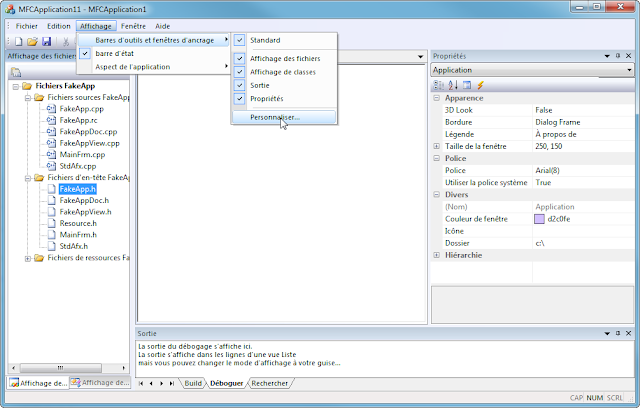Image resolution: width=640 pixels, height=408 pixels.
Task: Toggle Affichage de classes checkbox
Action: tap(240, 72)
